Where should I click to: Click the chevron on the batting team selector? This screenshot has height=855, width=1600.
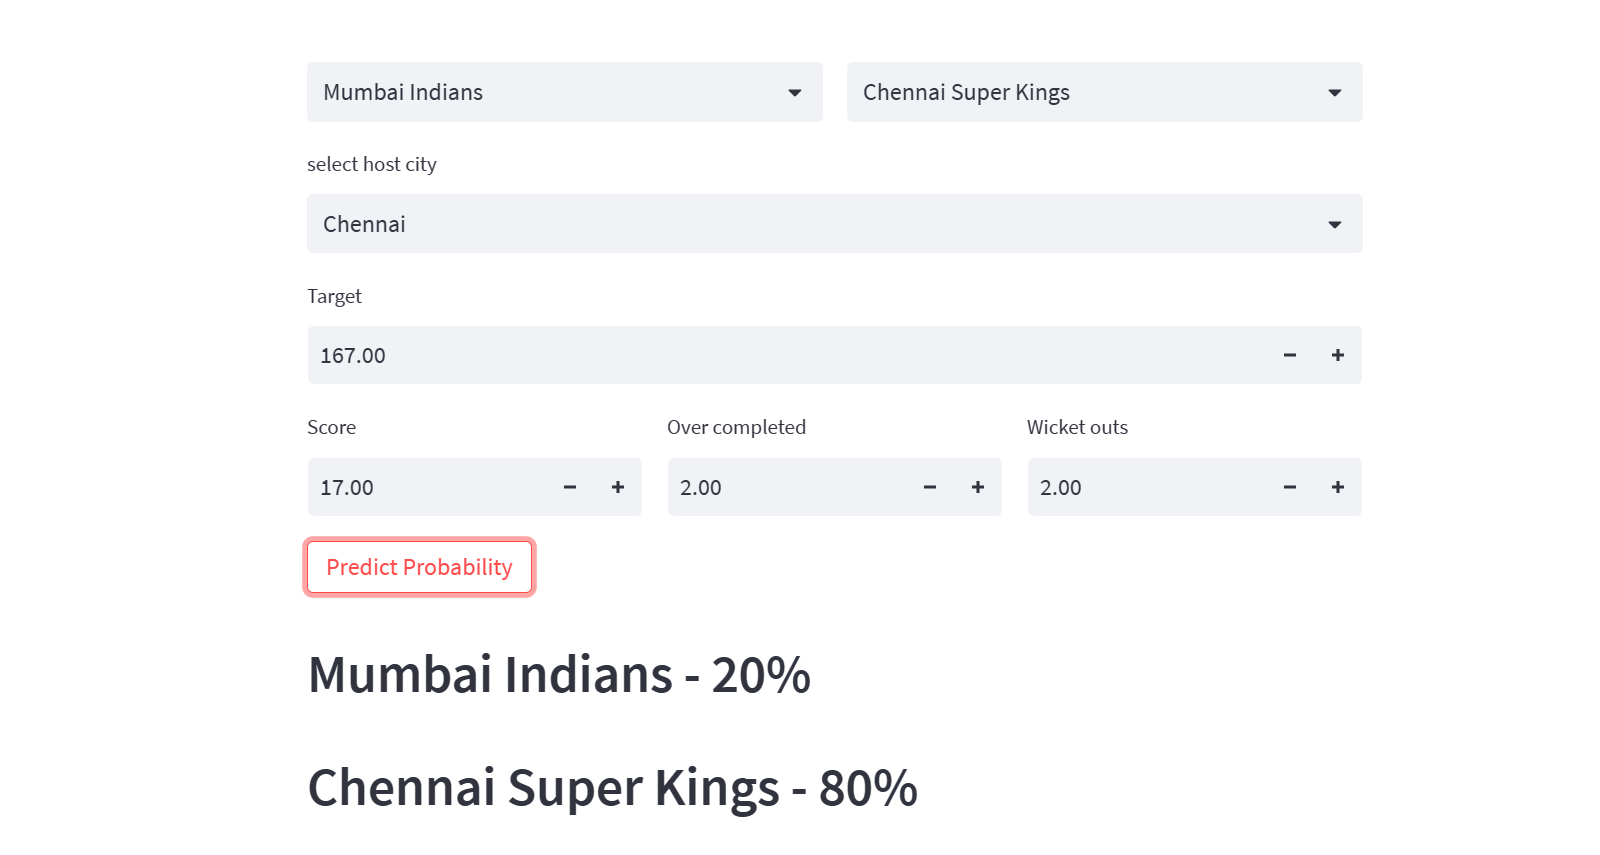795,92
